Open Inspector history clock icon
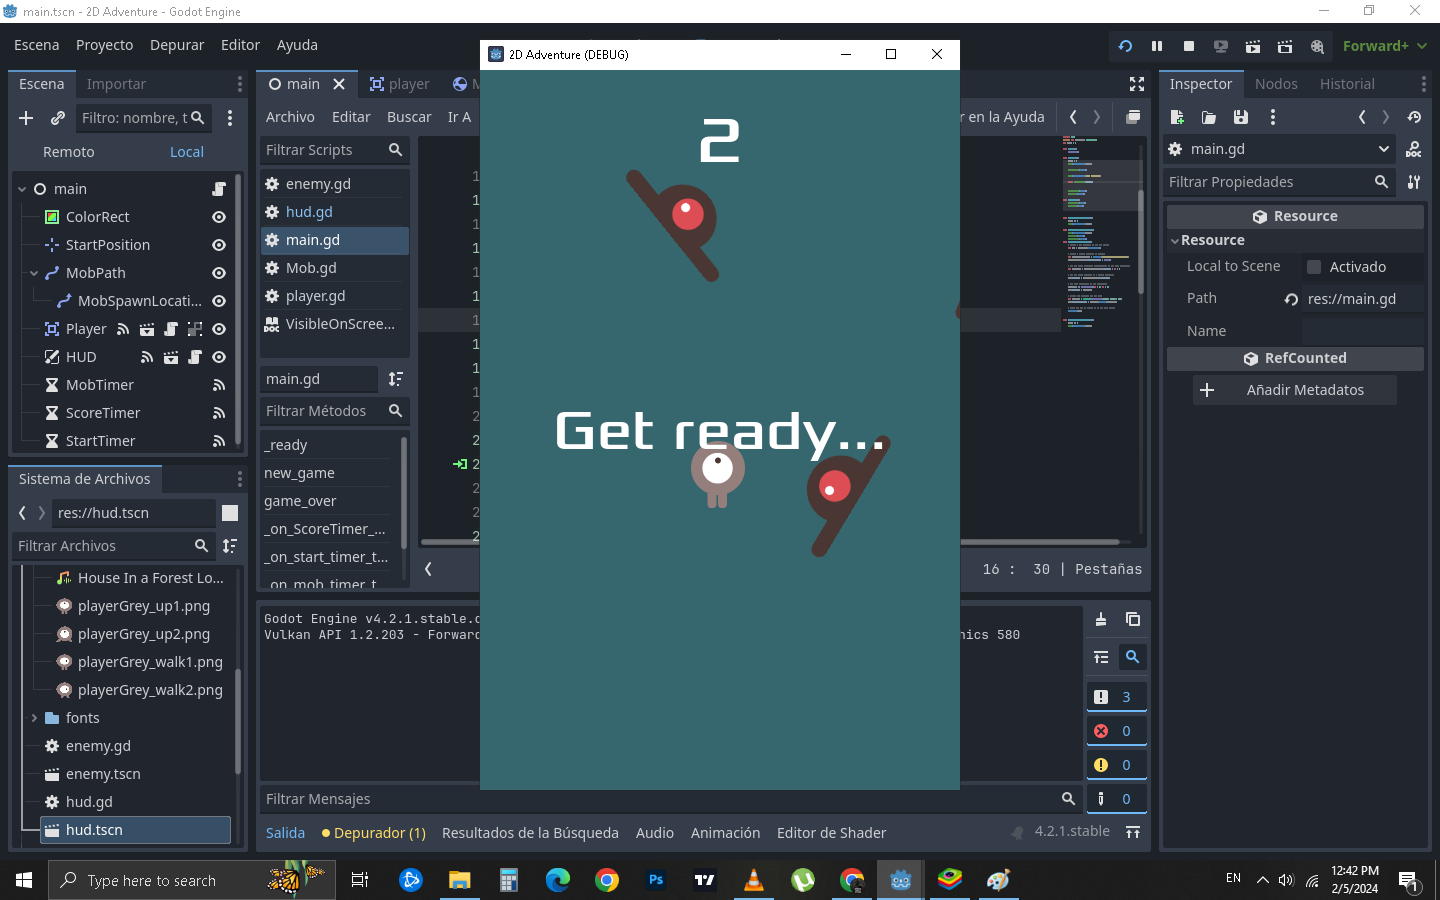Image resolution: width=1440 pixels, height=900 pixels. point(1414,117)
